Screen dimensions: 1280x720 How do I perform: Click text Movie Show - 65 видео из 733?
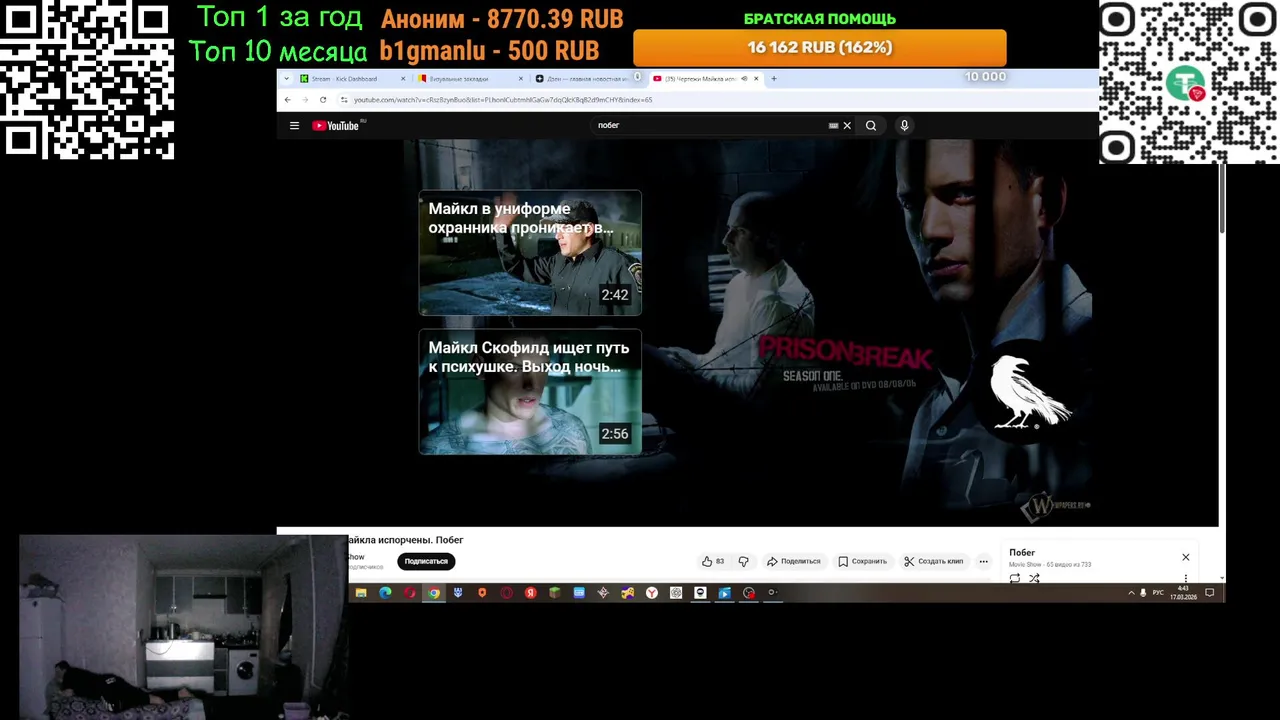coord(1050,565)
